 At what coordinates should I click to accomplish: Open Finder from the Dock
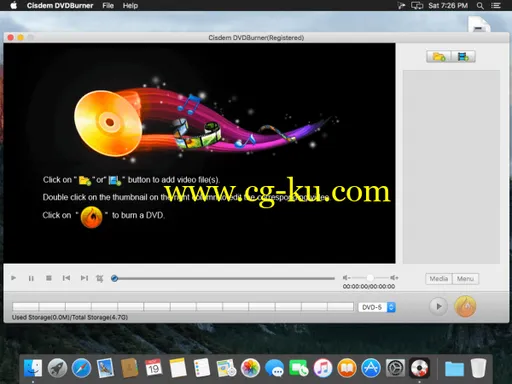[x=33, y=368]
